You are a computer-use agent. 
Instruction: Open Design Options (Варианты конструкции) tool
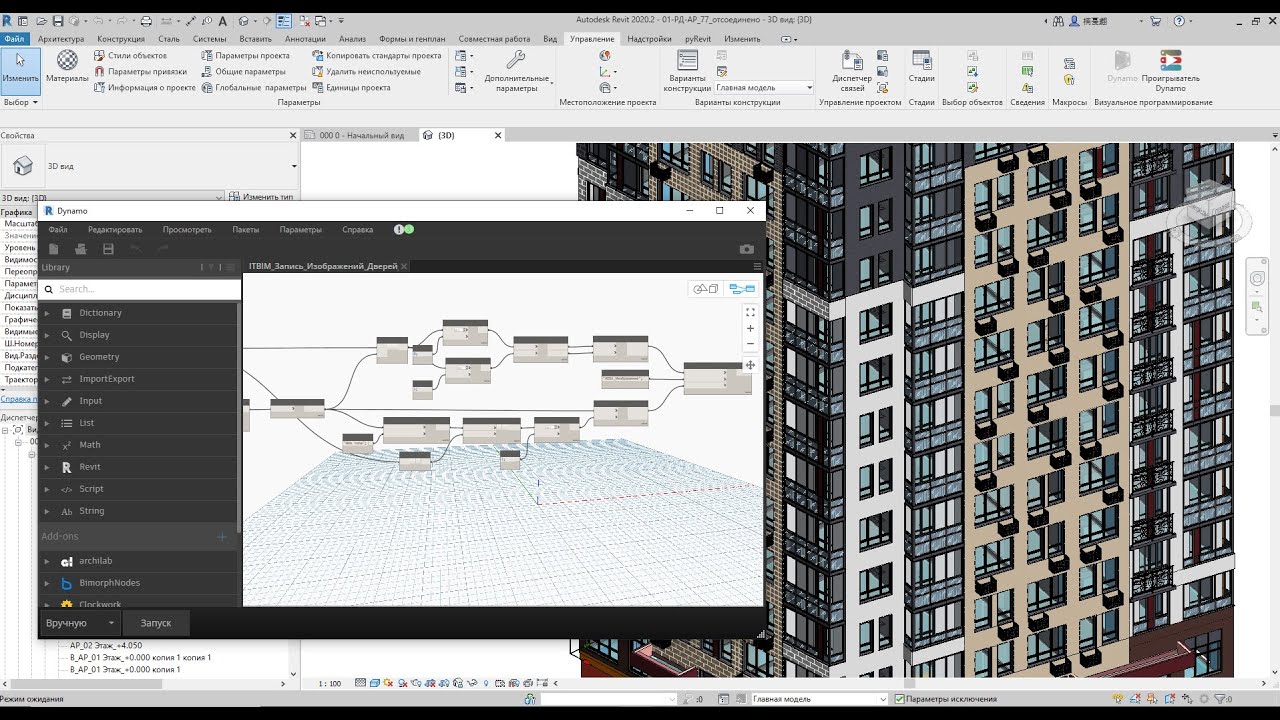(686, 71)
